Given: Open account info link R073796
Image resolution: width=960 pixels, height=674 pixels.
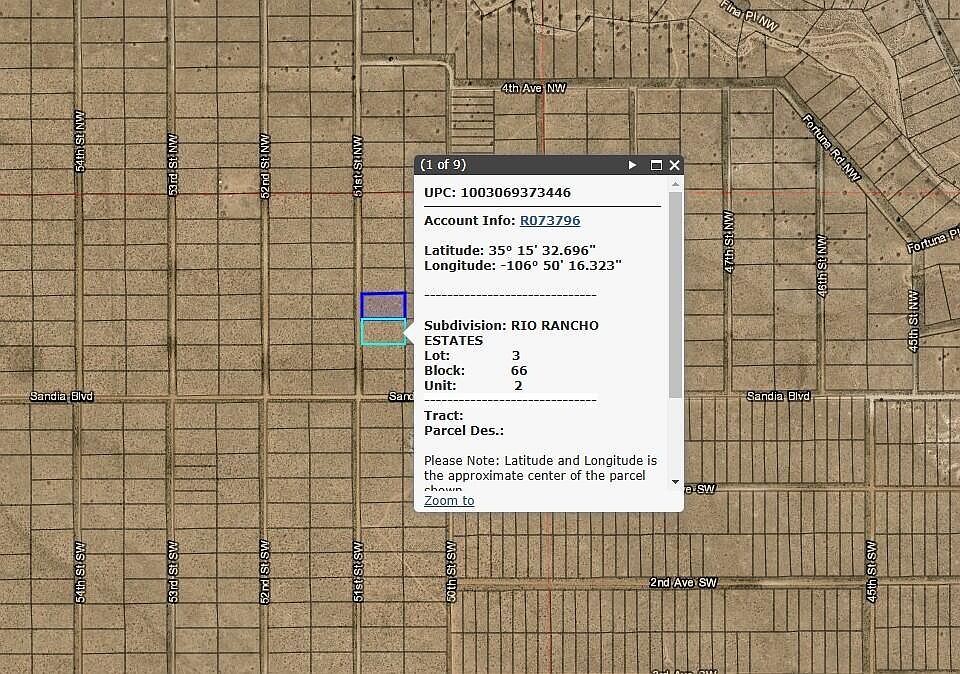Looking at the screenshot, I should (x=549, y=220).
